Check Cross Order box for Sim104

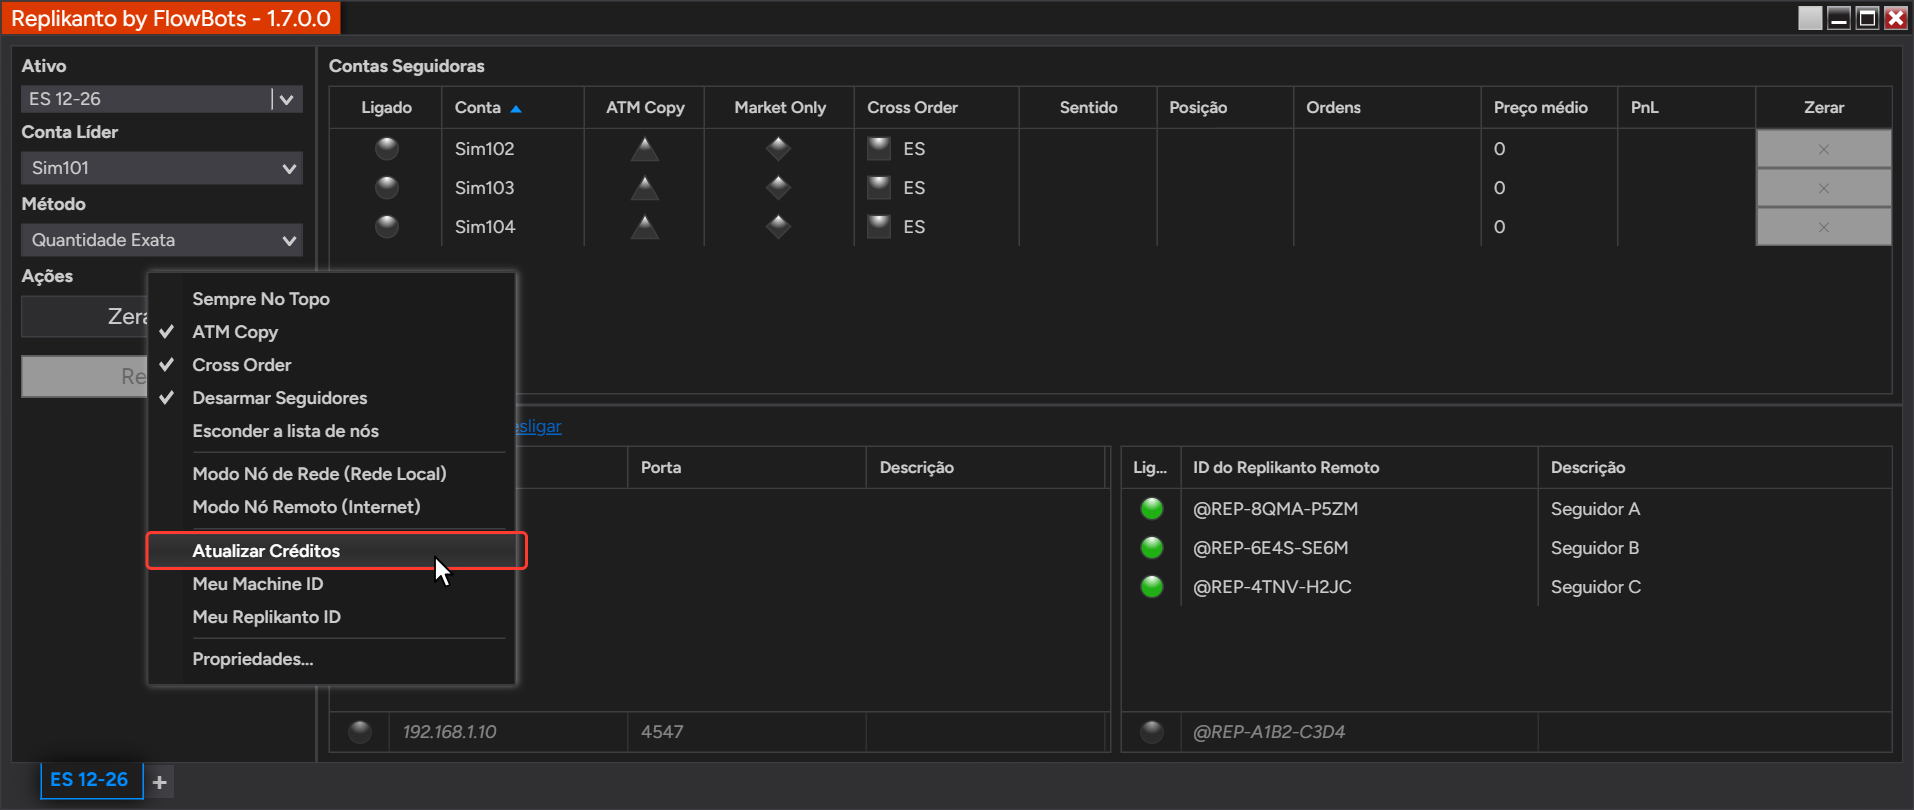(x=880, y=227)
